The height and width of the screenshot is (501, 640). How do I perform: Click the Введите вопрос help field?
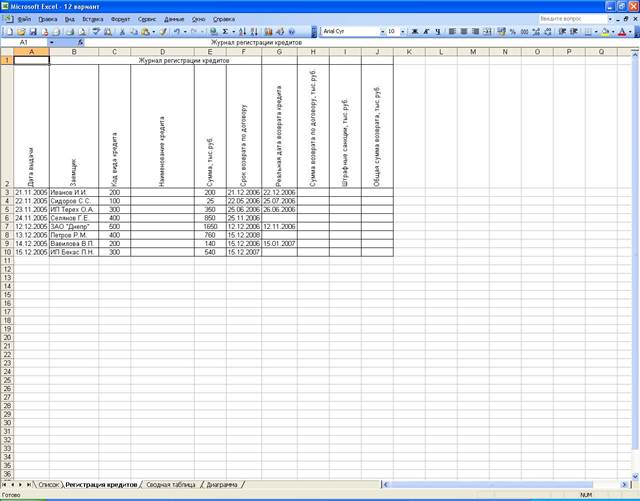[573, 19]
